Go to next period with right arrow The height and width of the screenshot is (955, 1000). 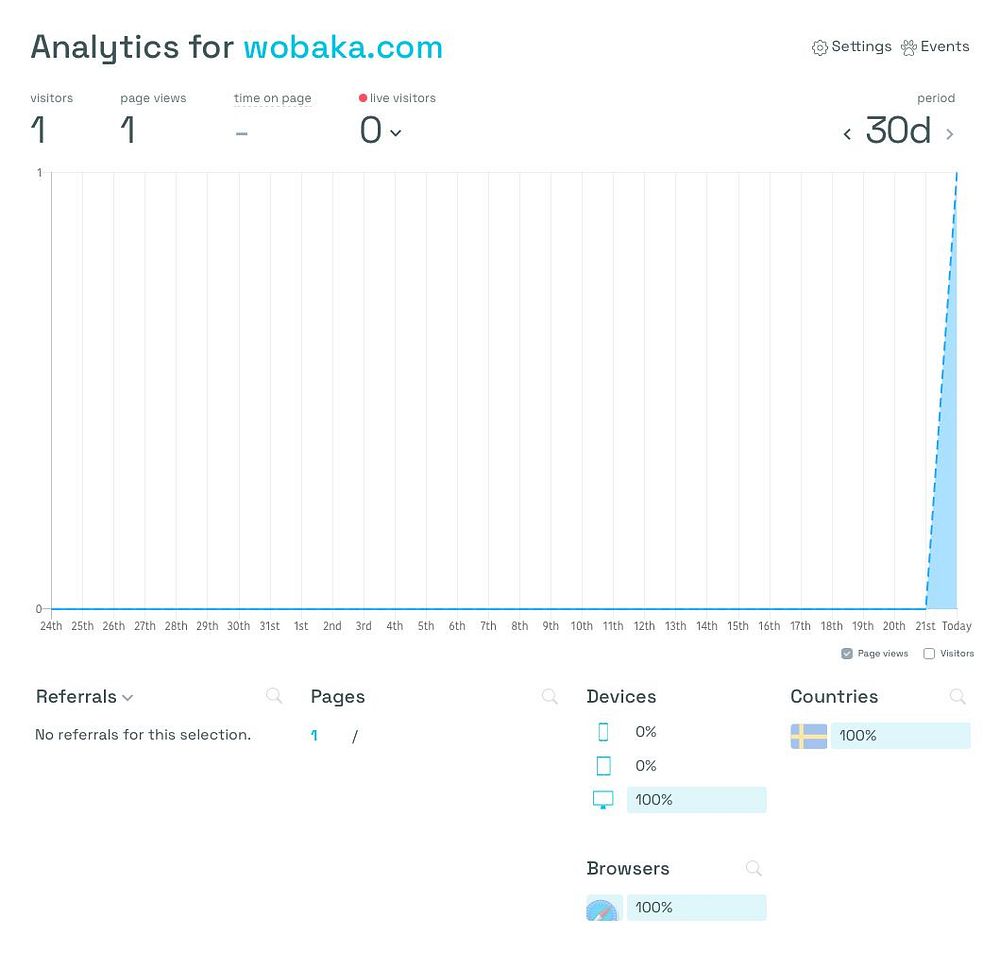[949, 134]
